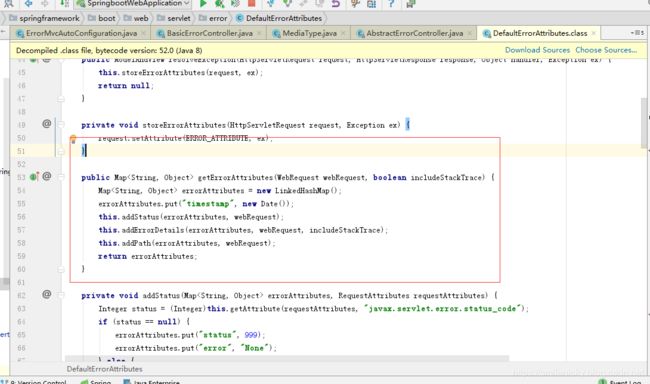Image resolution: width=650 pixels, height=384 pixels.
Task: Fold the addStatus method at line 62
Action: point(61,295)
